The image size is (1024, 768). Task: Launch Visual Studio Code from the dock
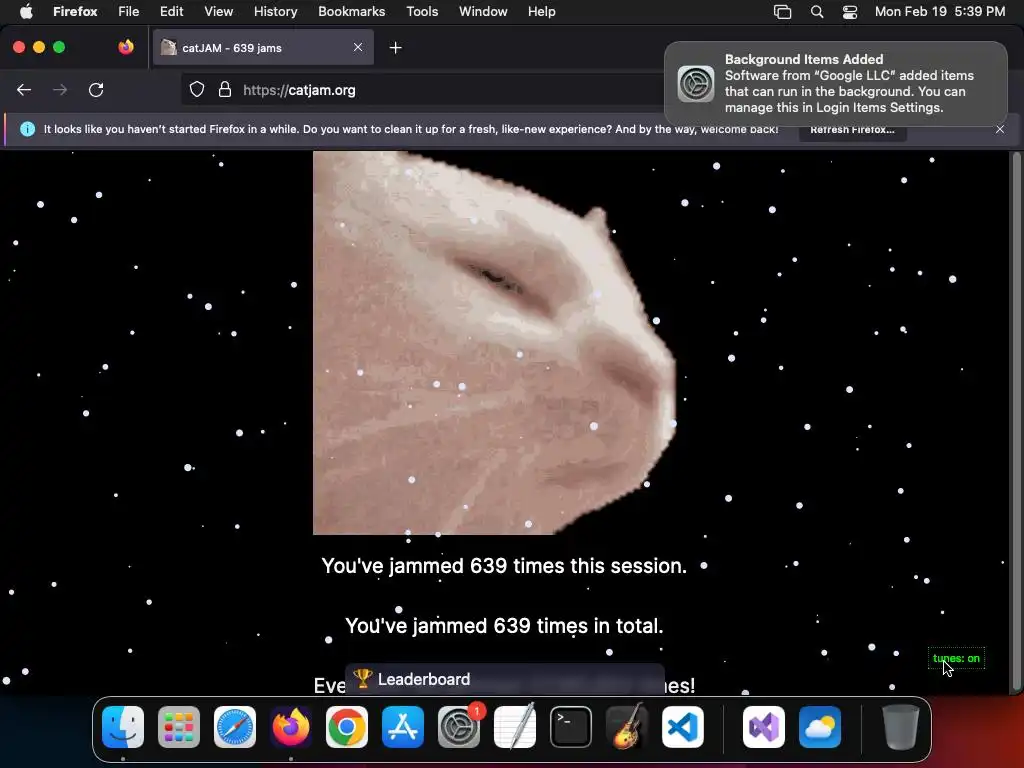tap(683, 727)
